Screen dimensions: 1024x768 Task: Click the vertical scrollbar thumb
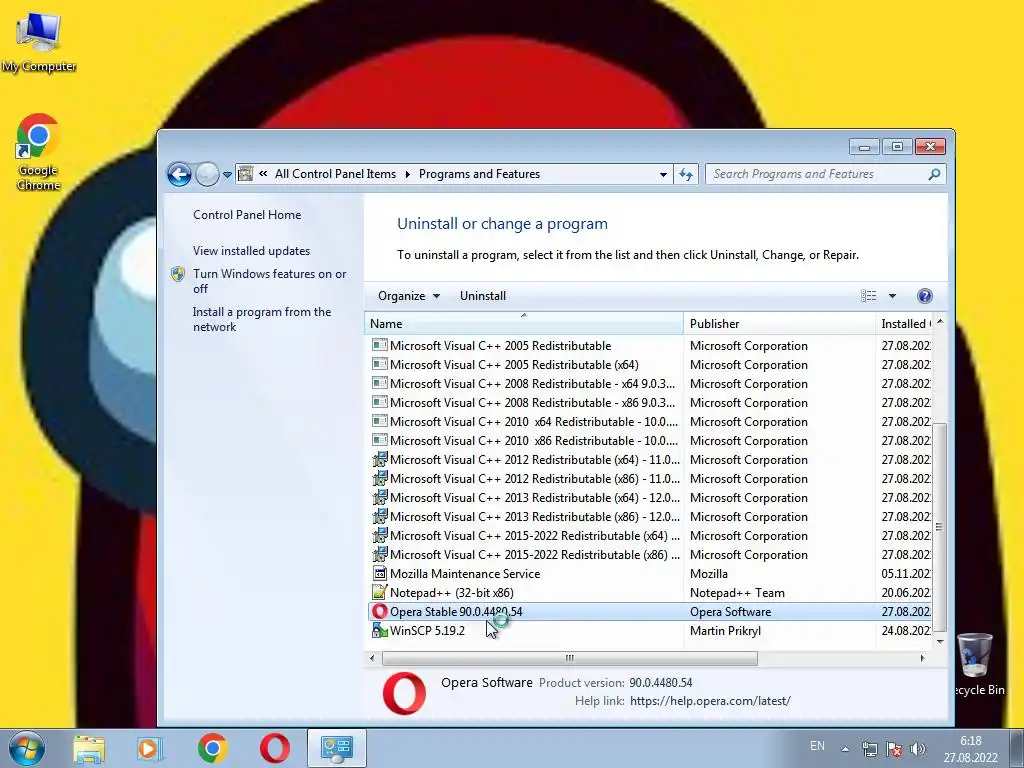[x=939, y=527]
